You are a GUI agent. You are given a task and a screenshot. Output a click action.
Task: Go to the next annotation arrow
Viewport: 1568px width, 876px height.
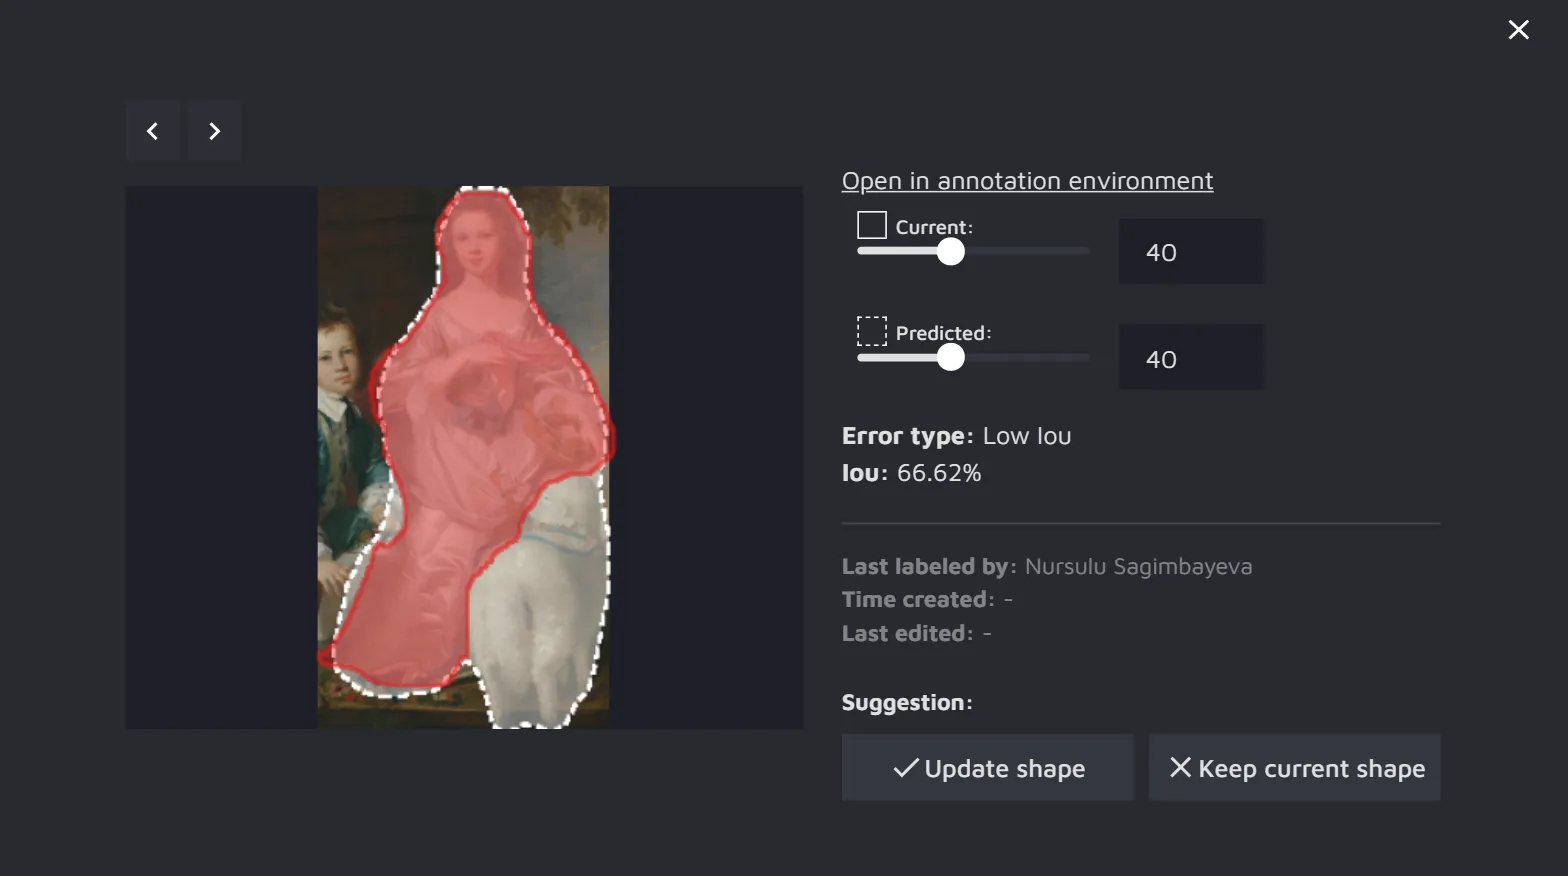click(x=214, y=131)
